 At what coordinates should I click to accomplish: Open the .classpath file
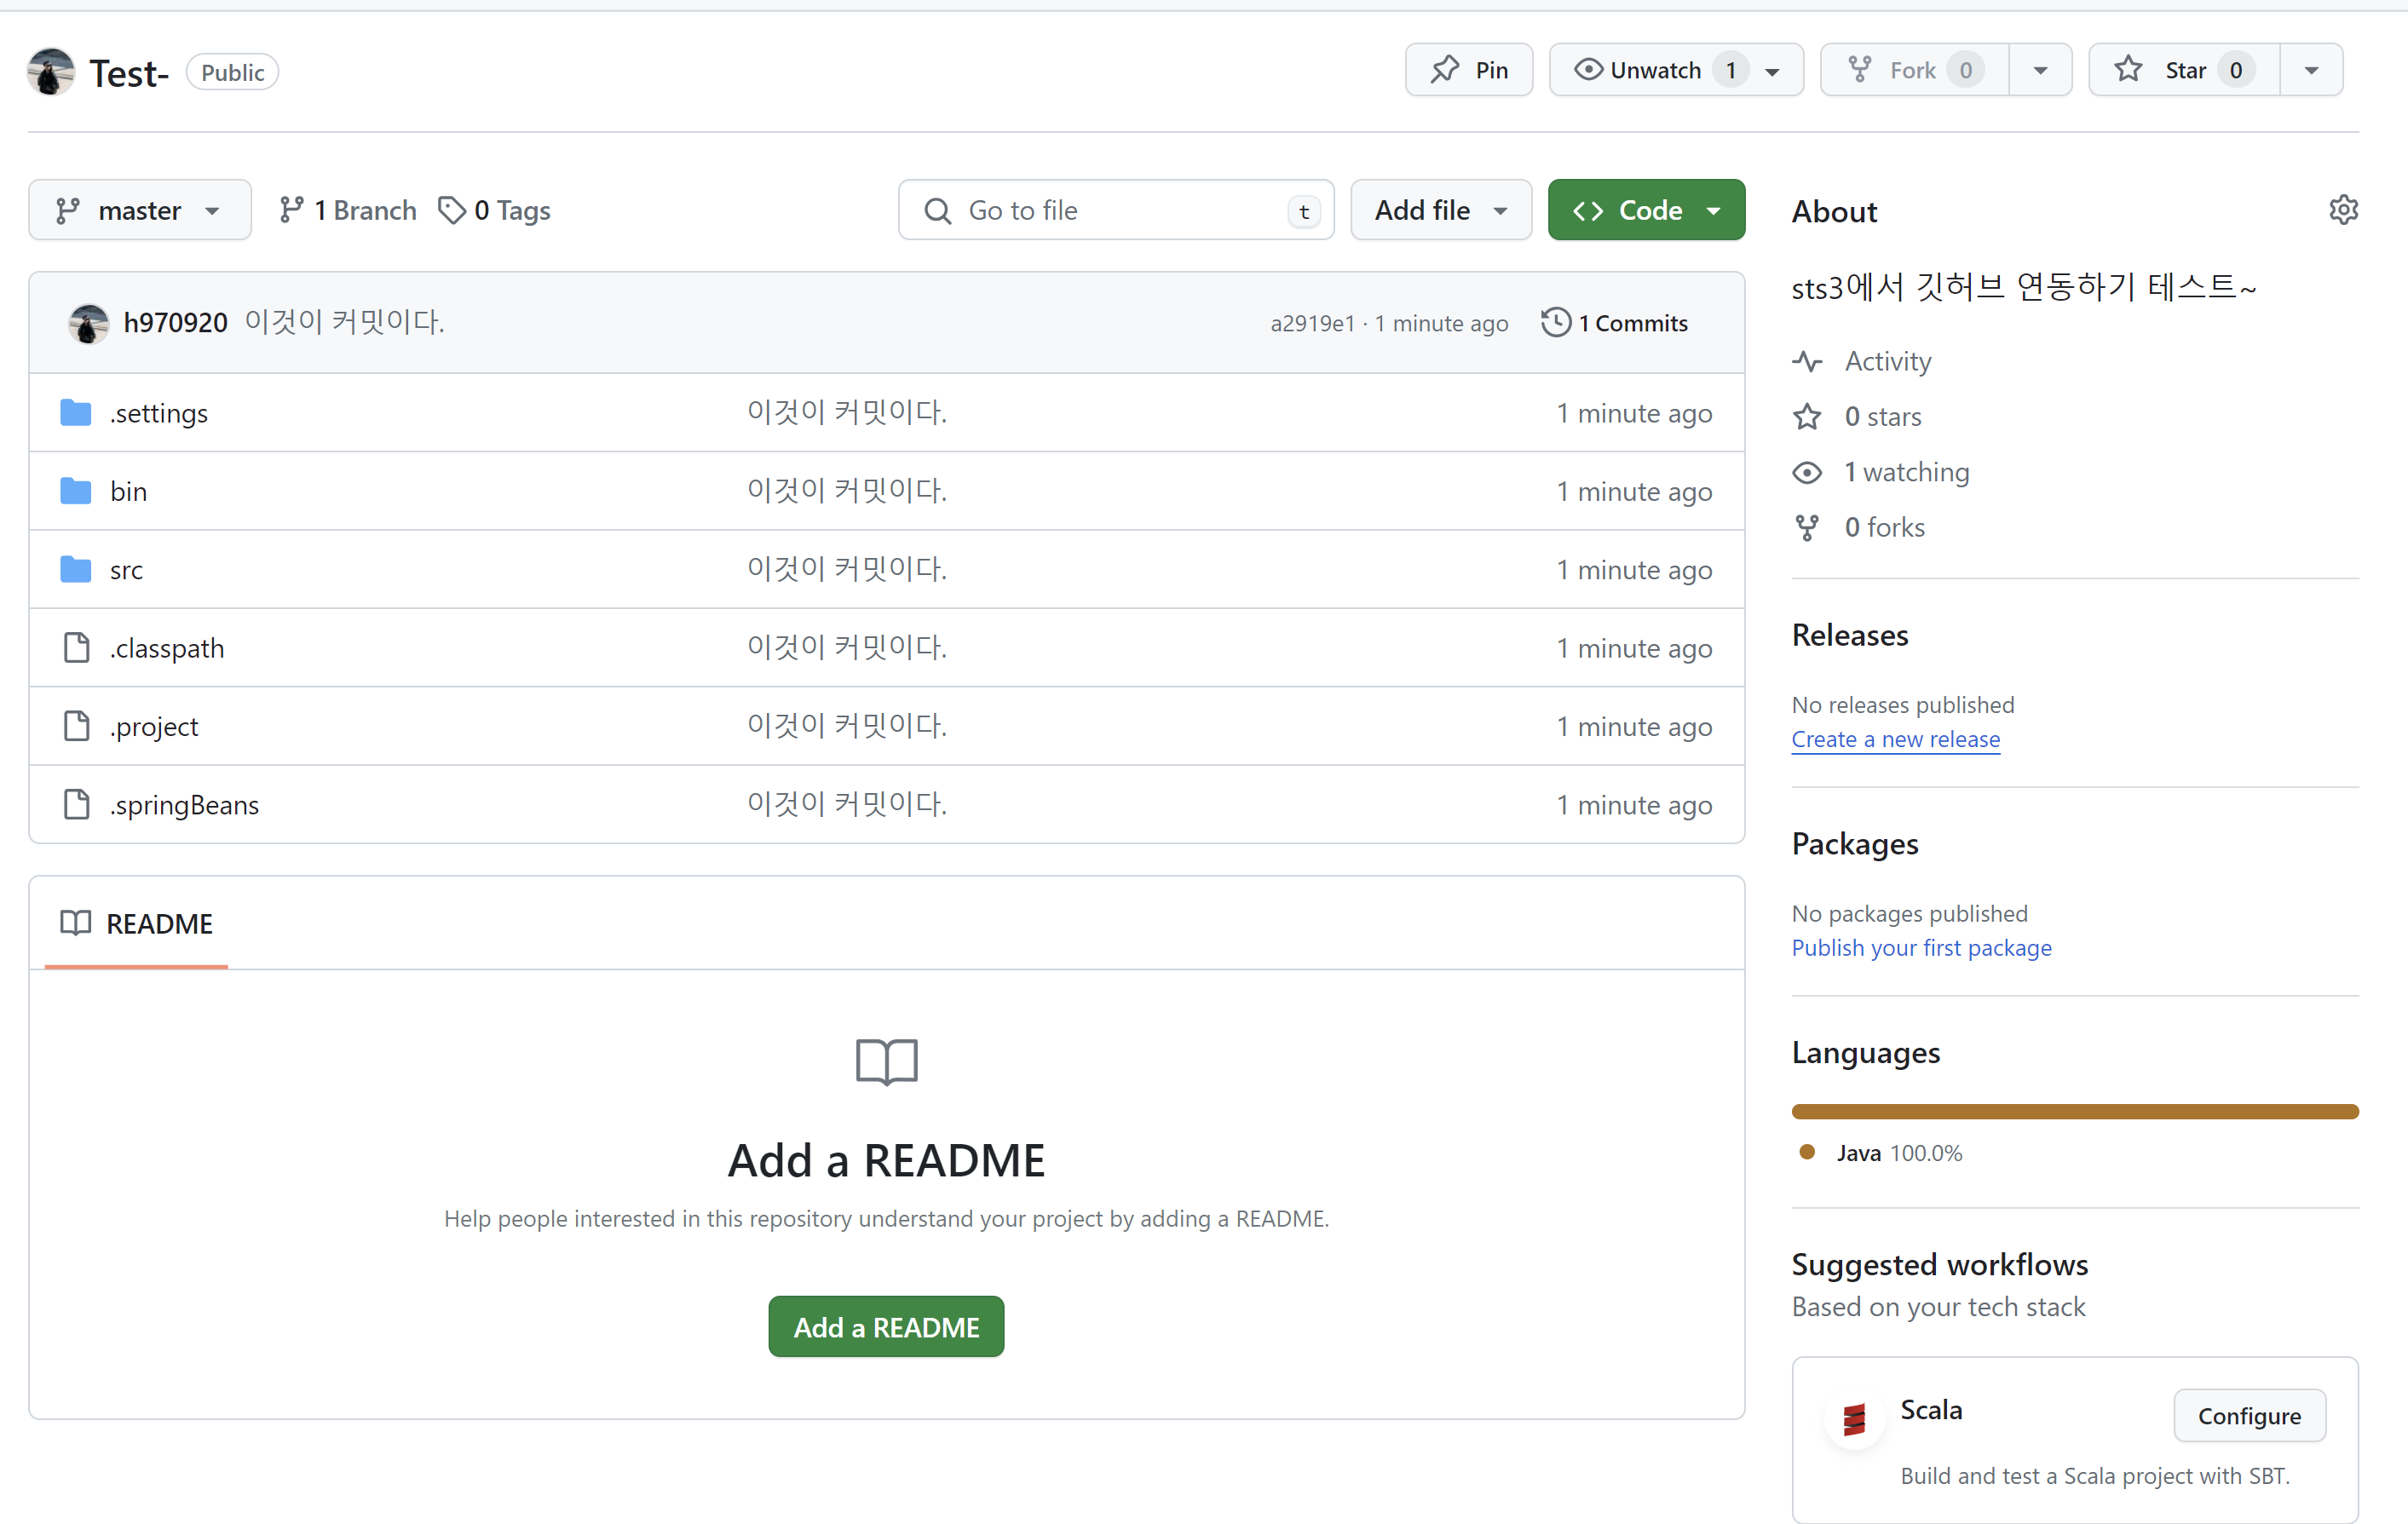click(167, 648)
